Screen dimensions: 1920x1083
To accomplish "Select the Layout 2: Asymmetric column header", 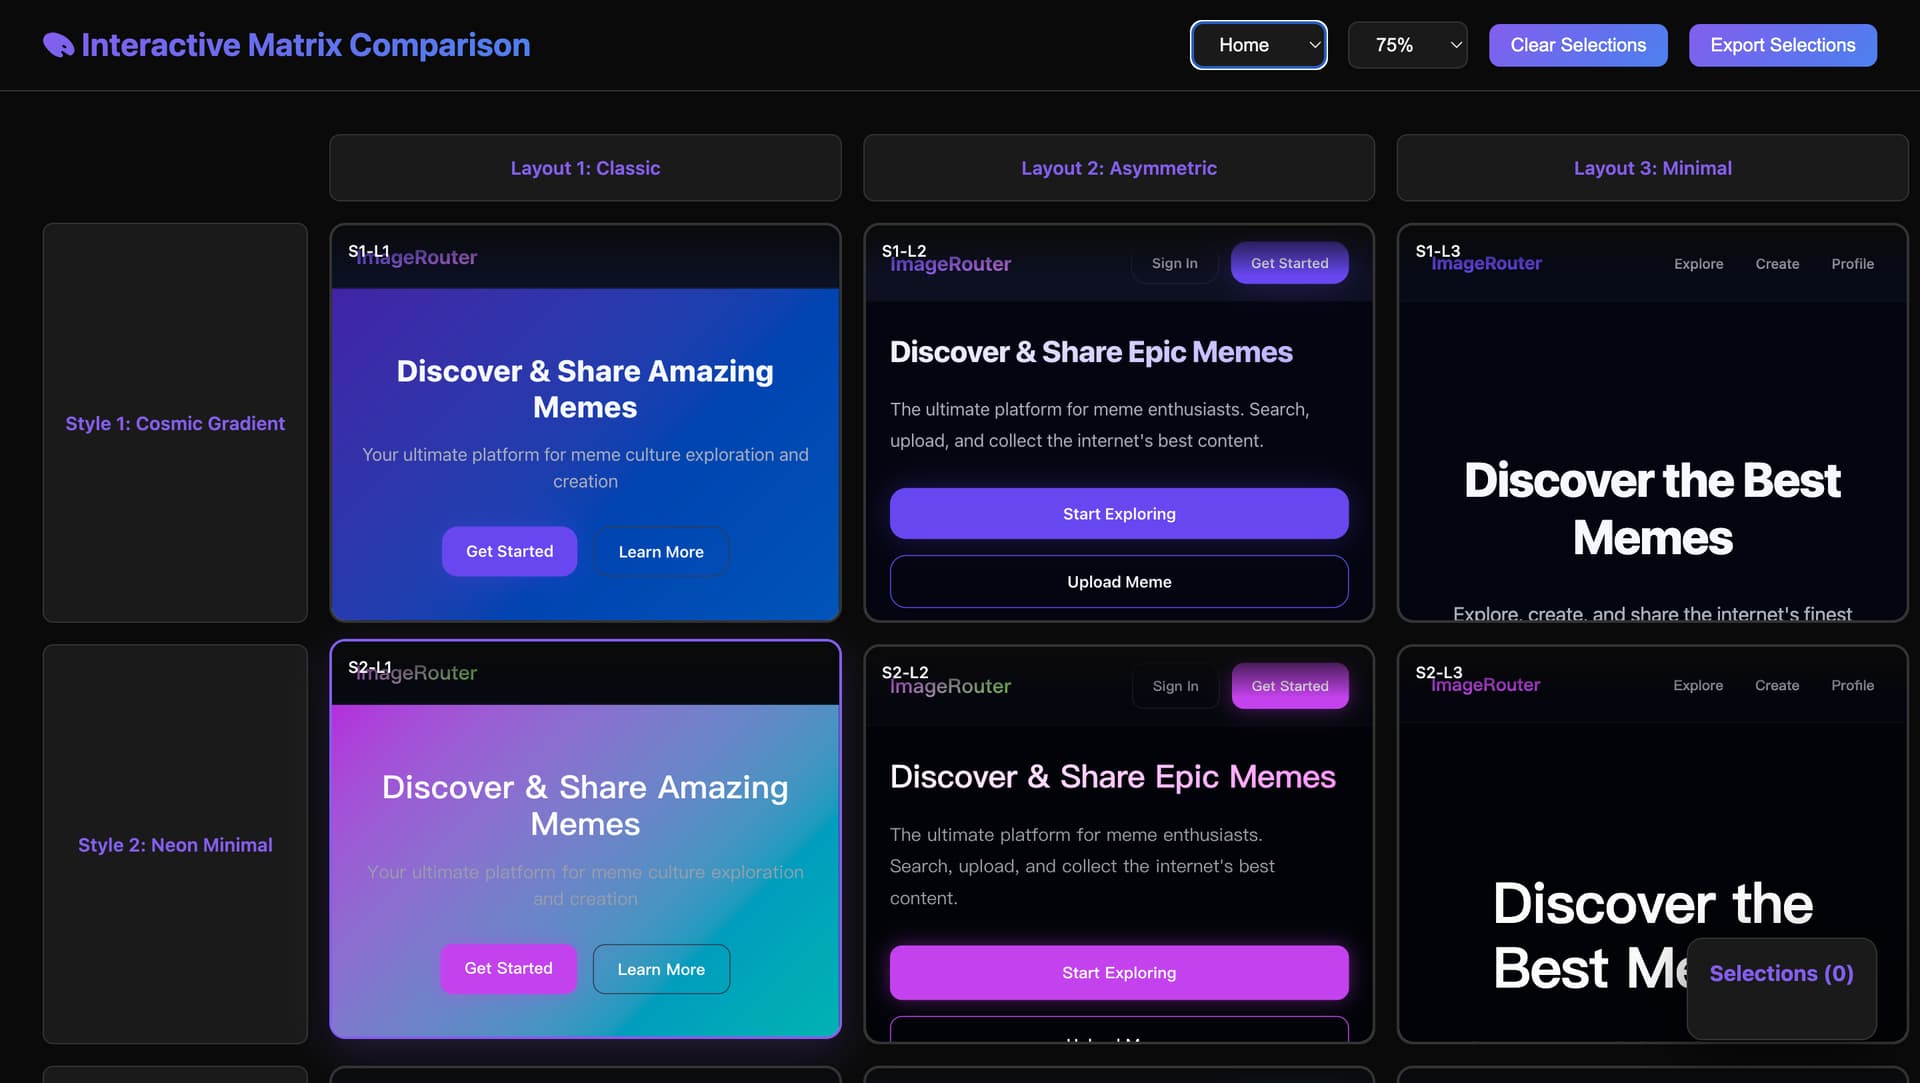I will coord(1119,168).
